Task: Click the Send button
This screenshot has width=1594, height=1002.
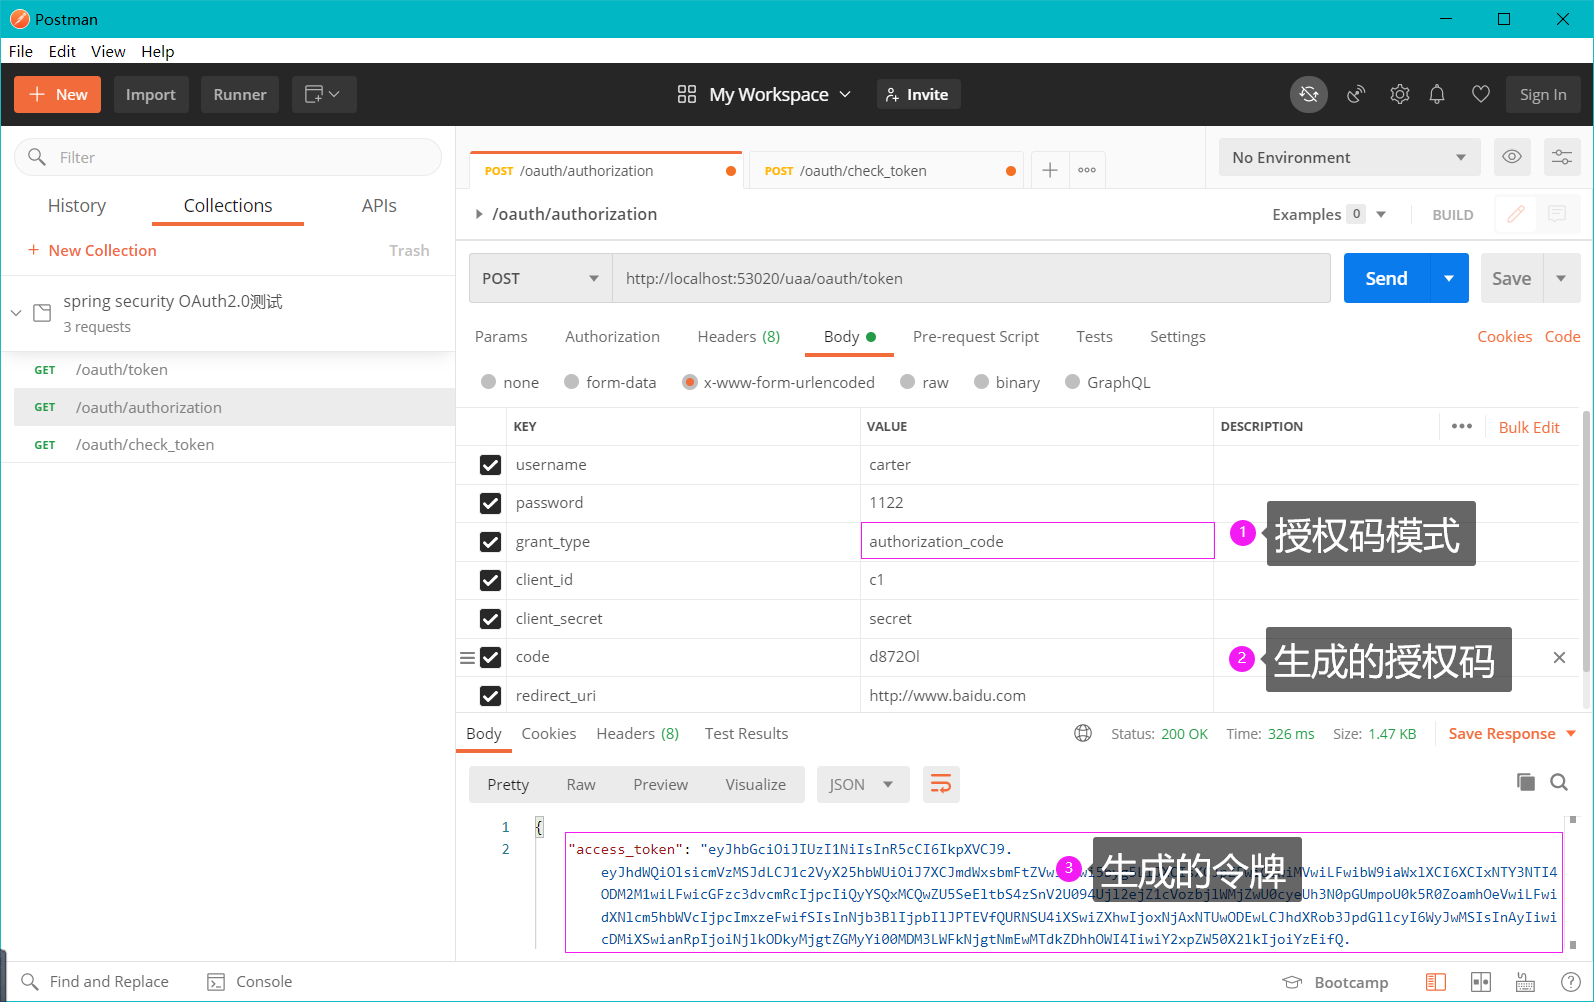Action: (x=1387, y=278)
